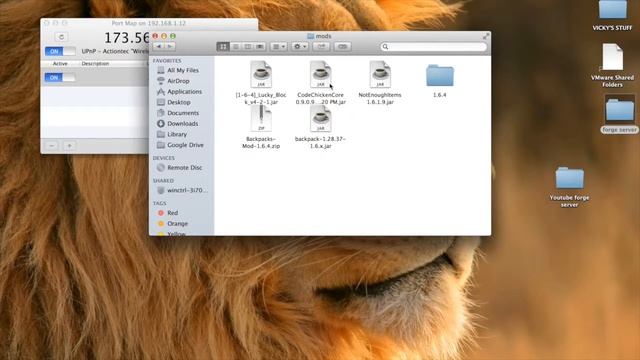
Task: Click the Active column header
Action: (x=60, y=64)
